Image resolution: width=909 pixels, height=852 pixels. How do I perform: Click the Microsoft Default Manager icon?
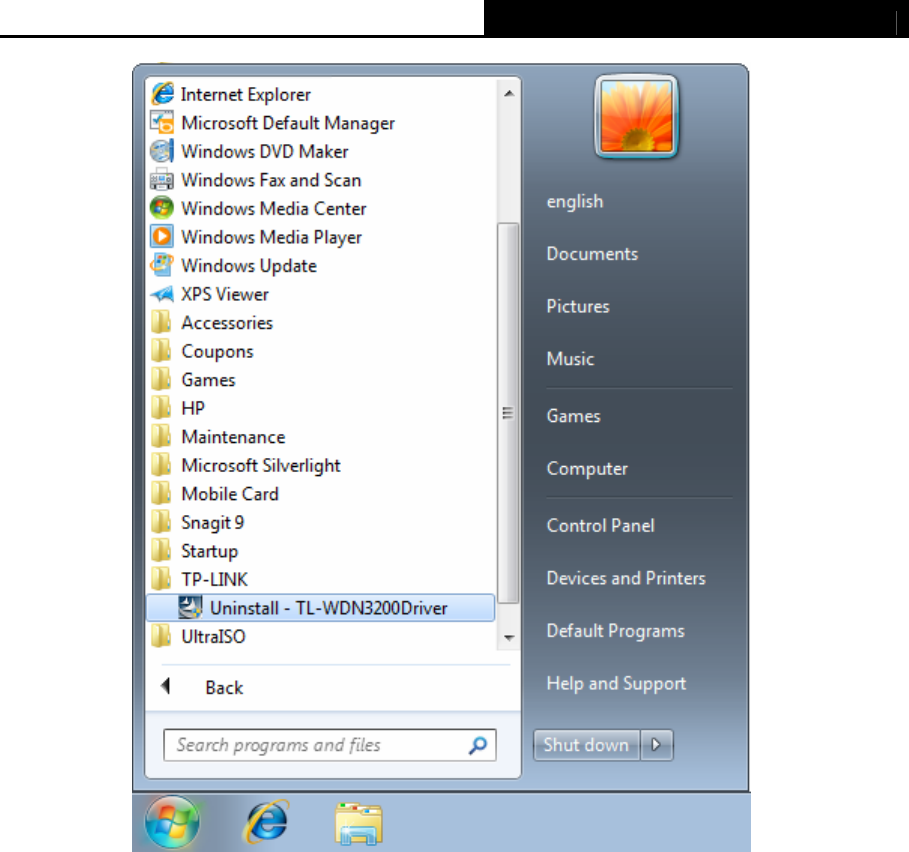[162, 122]
